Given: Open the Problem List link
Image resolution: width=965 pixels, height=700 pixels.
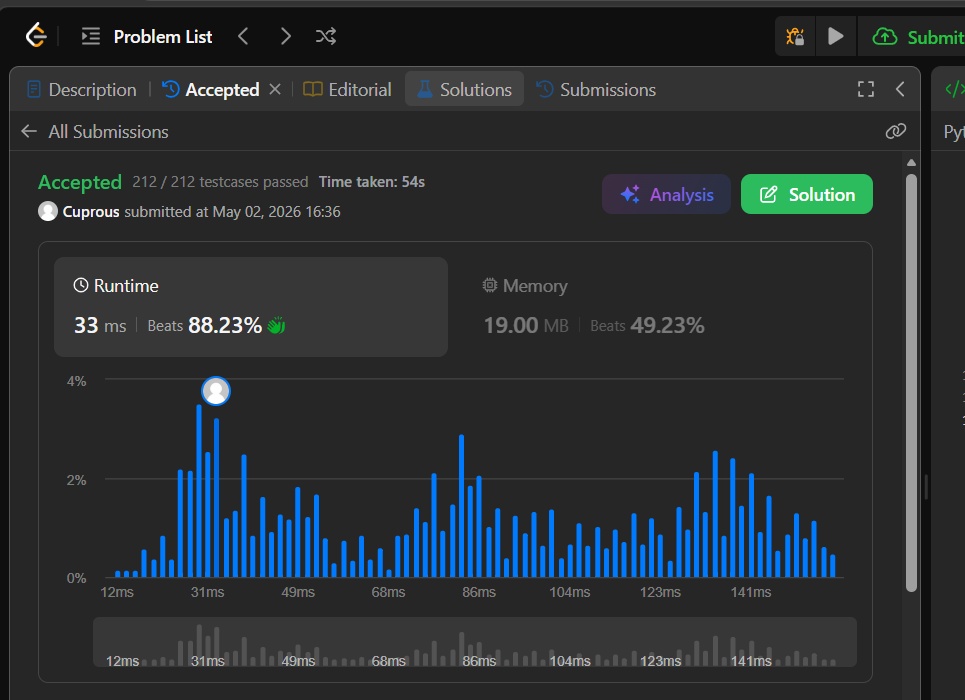Looking at the screenshot, I should click(163, 36).
